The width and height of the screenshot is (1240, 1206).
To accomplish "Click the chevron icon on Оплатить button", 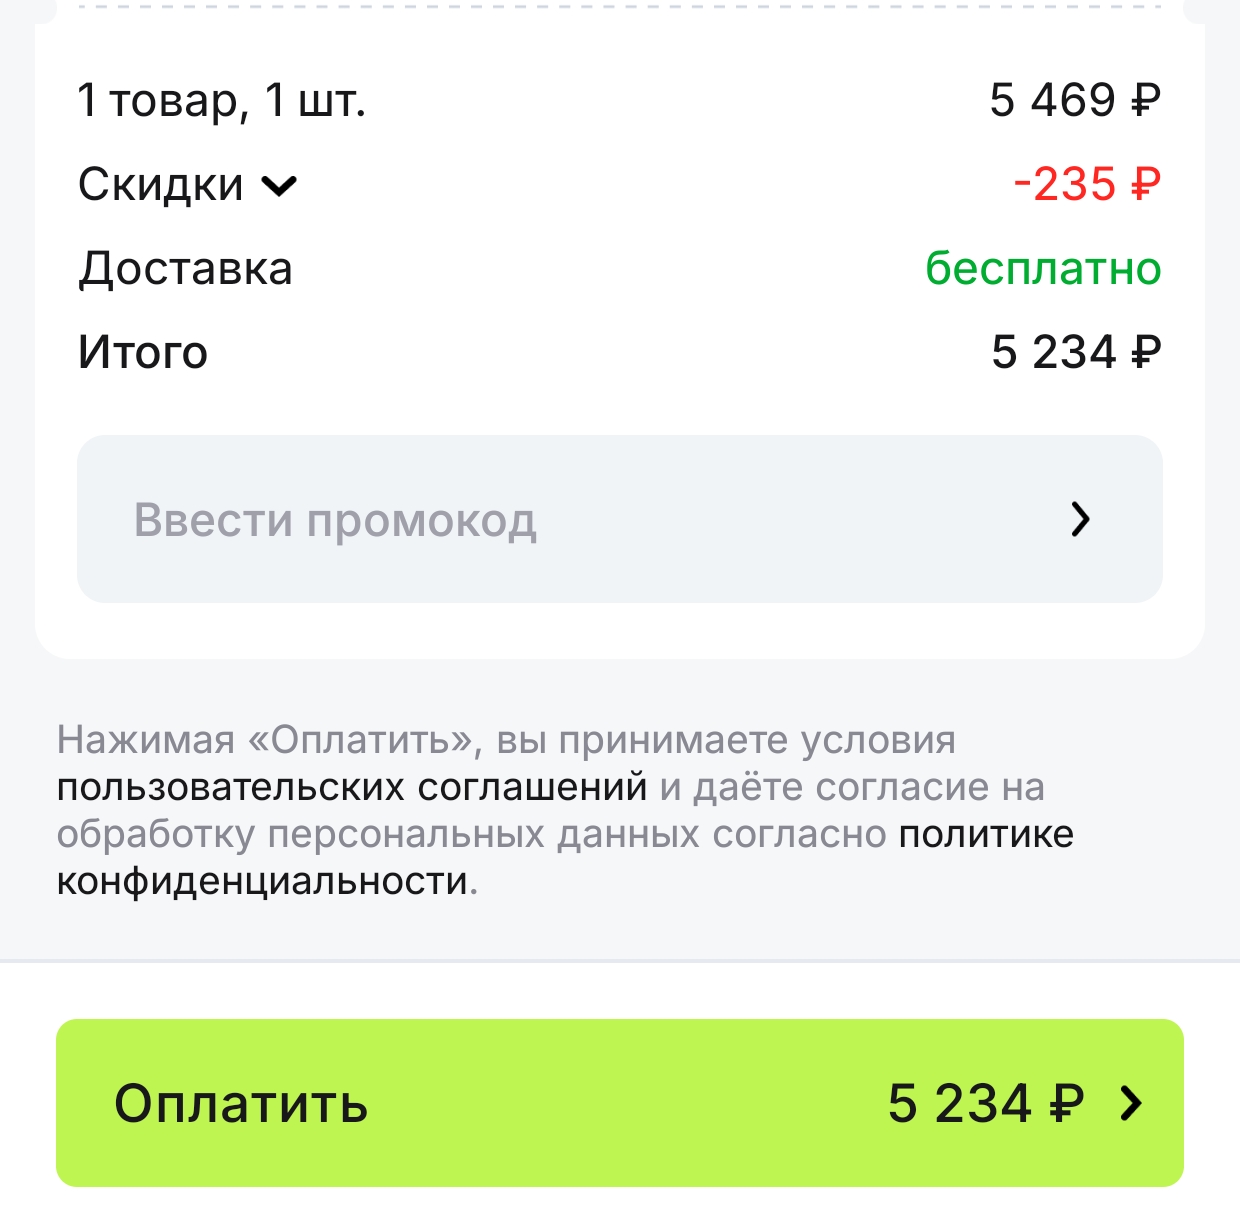I will pos(1131,1103).
